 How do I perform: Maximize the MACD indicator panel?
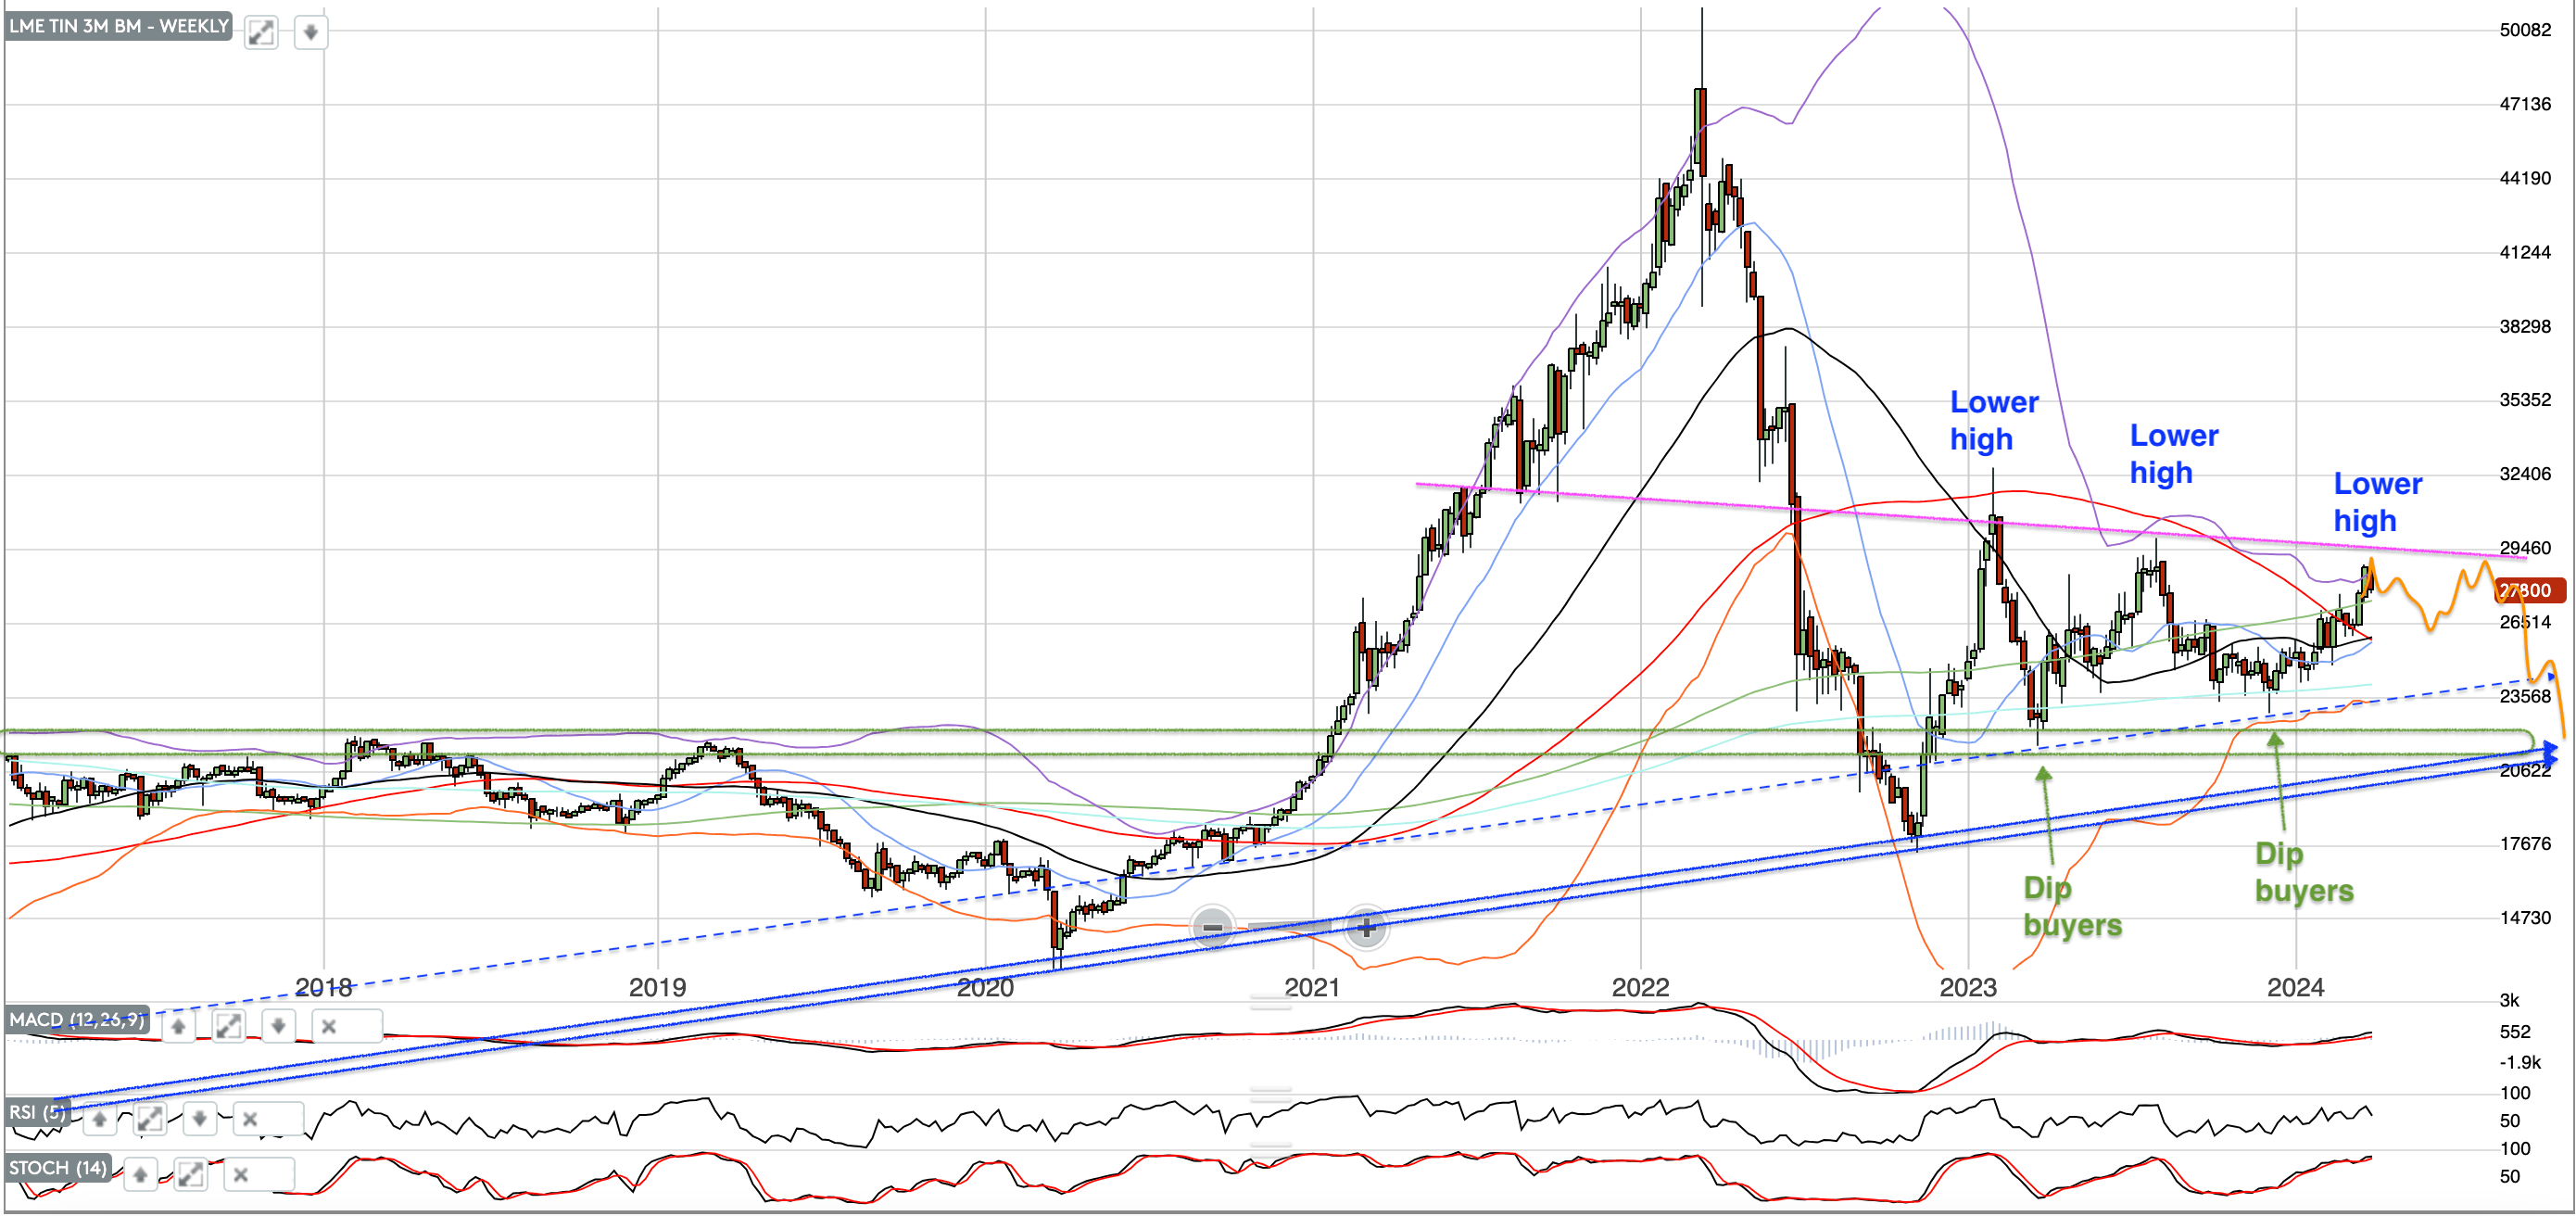pos(228,1026)
